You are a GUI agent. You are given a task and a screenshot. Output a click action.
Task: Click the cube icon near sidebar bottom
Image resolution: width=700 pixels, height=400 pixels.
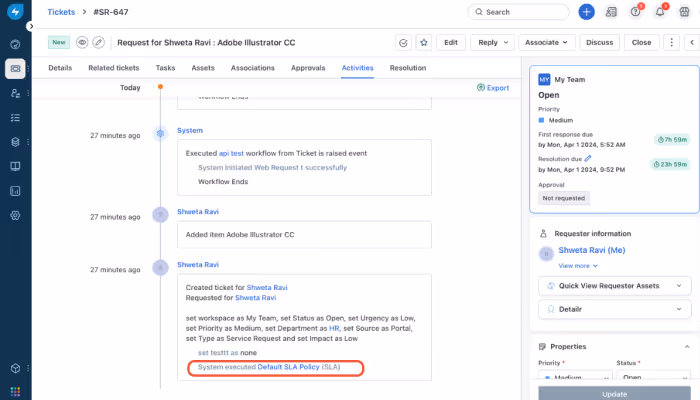15,368
